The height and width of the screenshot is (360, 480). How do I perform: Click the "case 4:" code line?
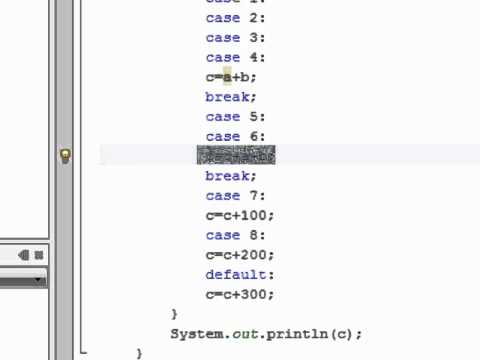point(235,57)
